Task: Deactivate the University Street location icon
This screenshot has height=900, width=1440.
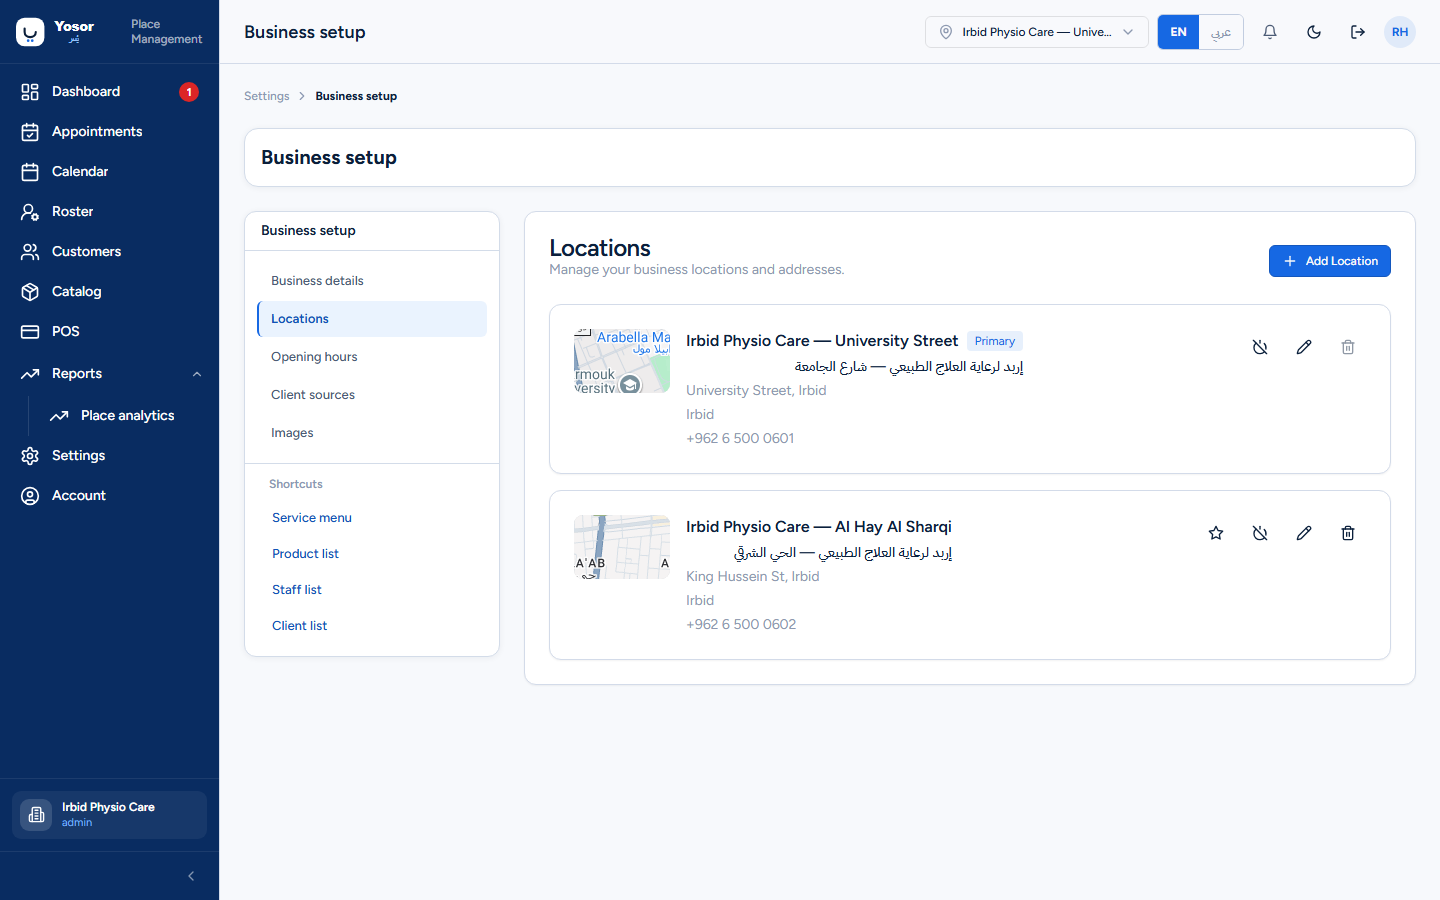Action: [x=1260, y=347]
